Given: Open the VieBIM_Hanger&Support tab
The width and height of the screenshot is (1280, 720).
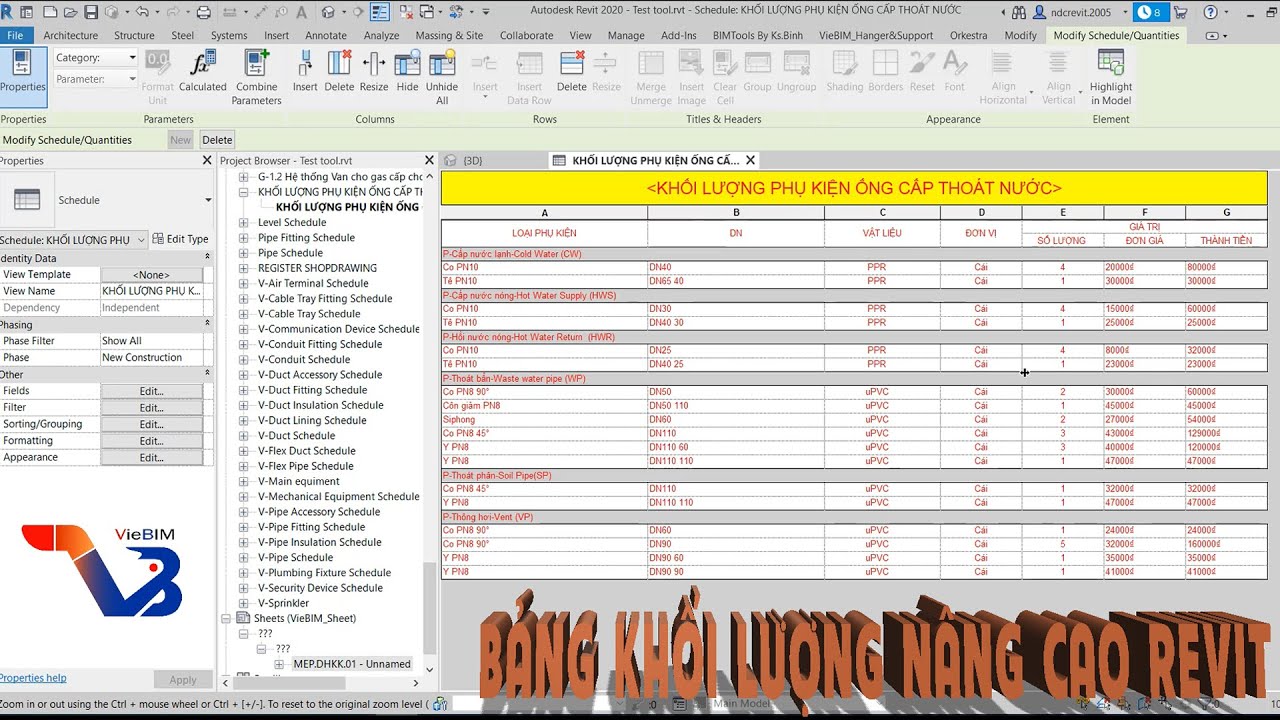Looking at the screenshot, I should point(875,35).
